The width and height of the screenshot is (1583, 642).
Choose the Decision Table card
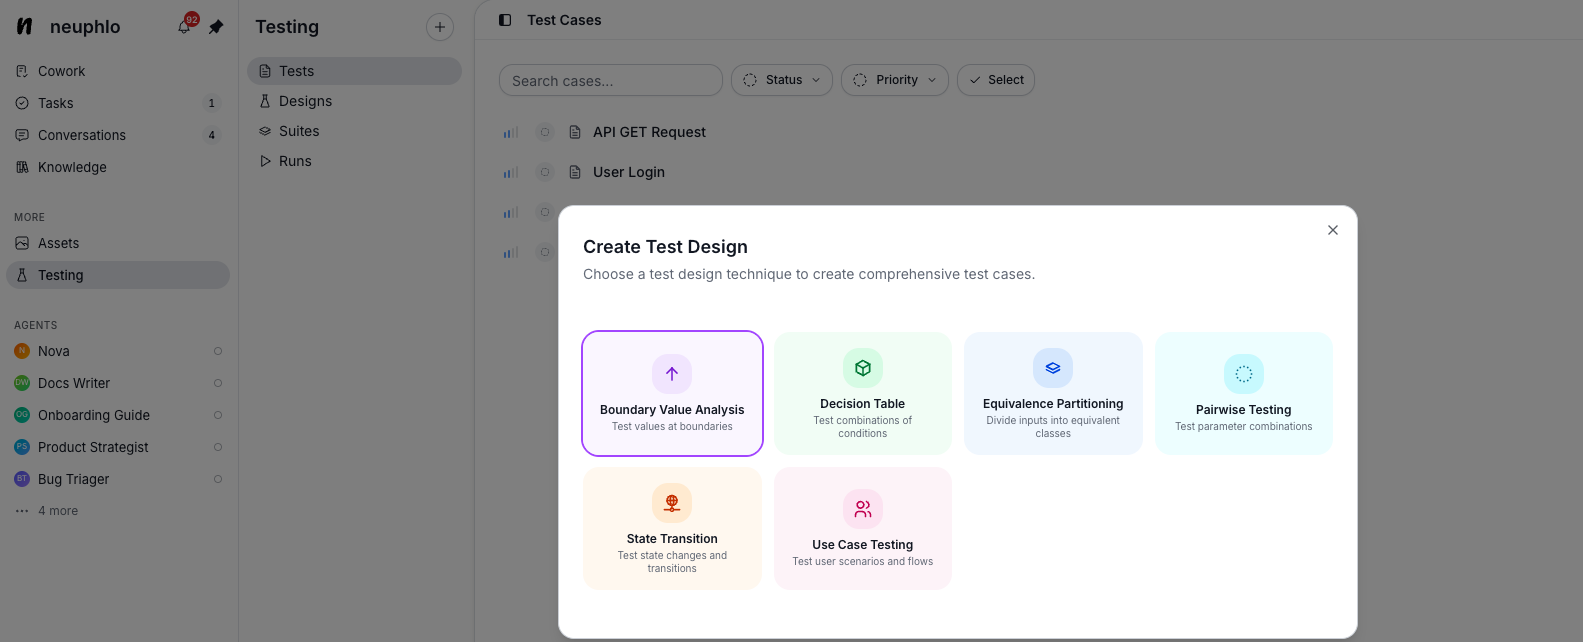(863, 394)
